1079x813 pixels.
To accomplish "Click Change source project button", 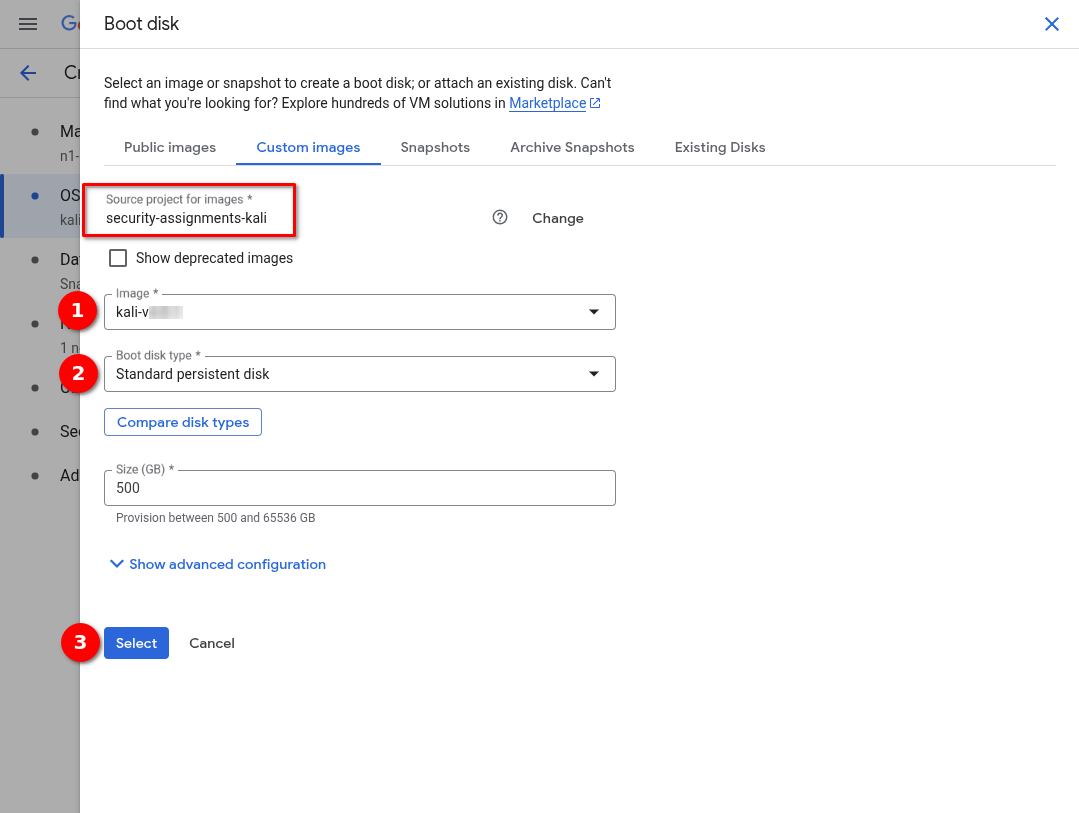I will pos(557,218).
